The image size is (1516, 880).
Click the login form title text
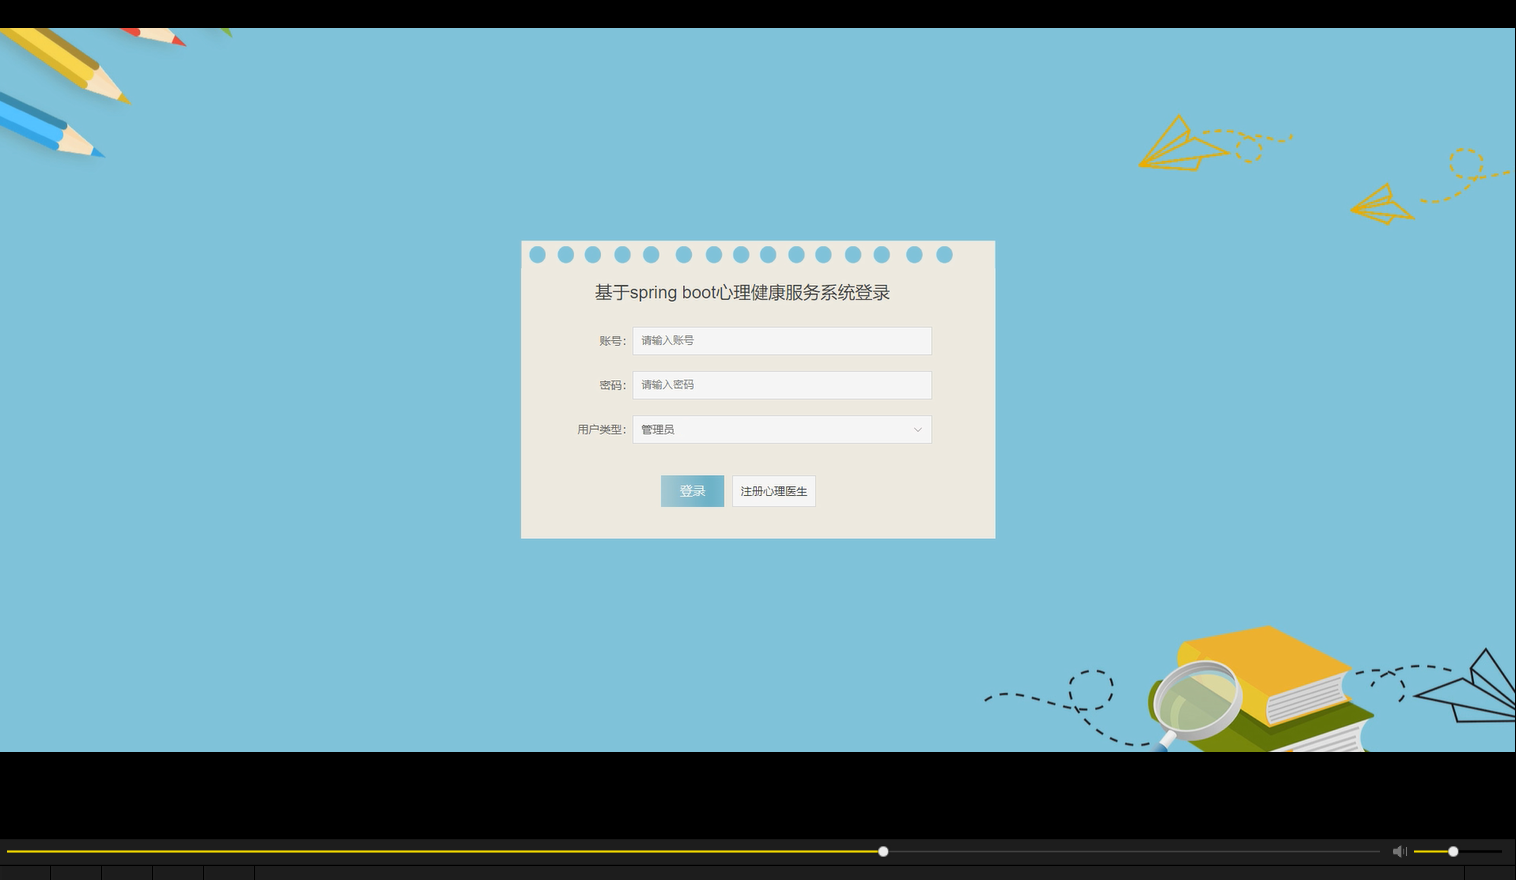point(743,293)
